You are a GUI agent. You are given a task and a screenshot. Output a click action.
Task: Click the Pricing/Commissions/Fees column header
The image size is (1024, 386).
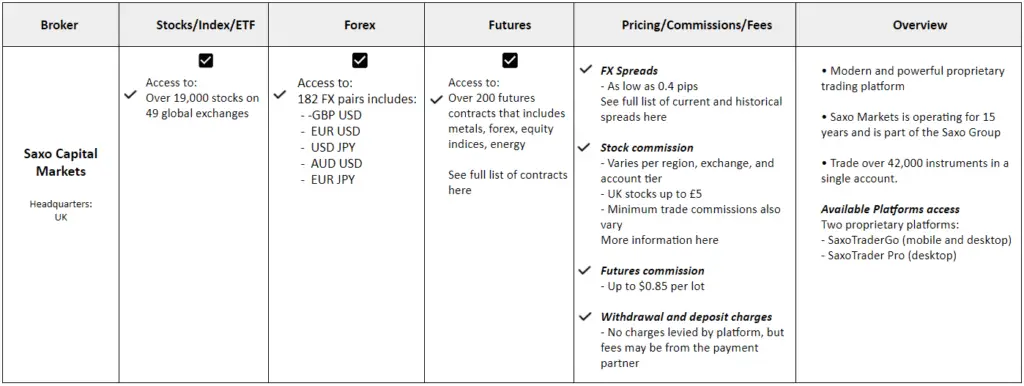pyautogui.click(x=697, y=25)
